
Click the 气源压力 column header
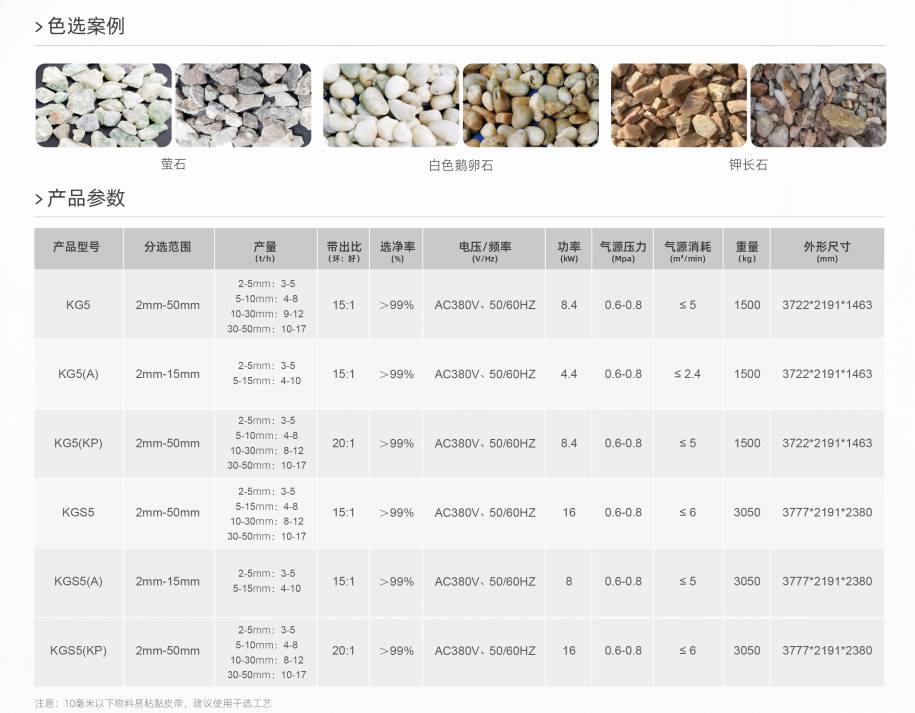coord(623,249)
